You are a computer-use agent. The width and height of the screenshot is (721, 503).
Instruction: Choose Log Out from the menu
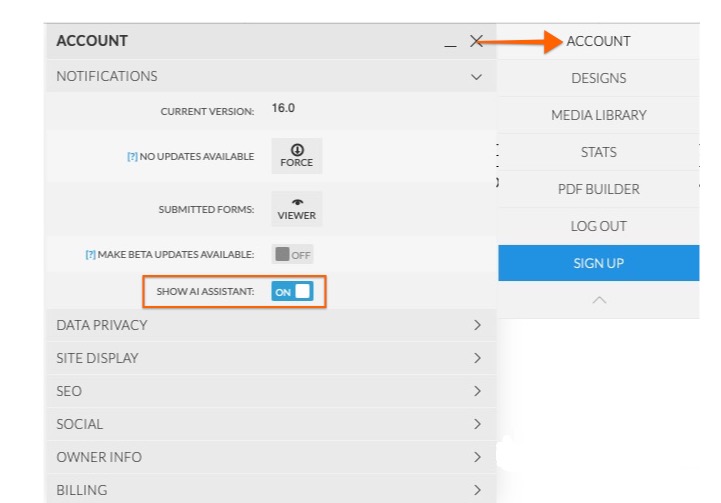[599, 226]
